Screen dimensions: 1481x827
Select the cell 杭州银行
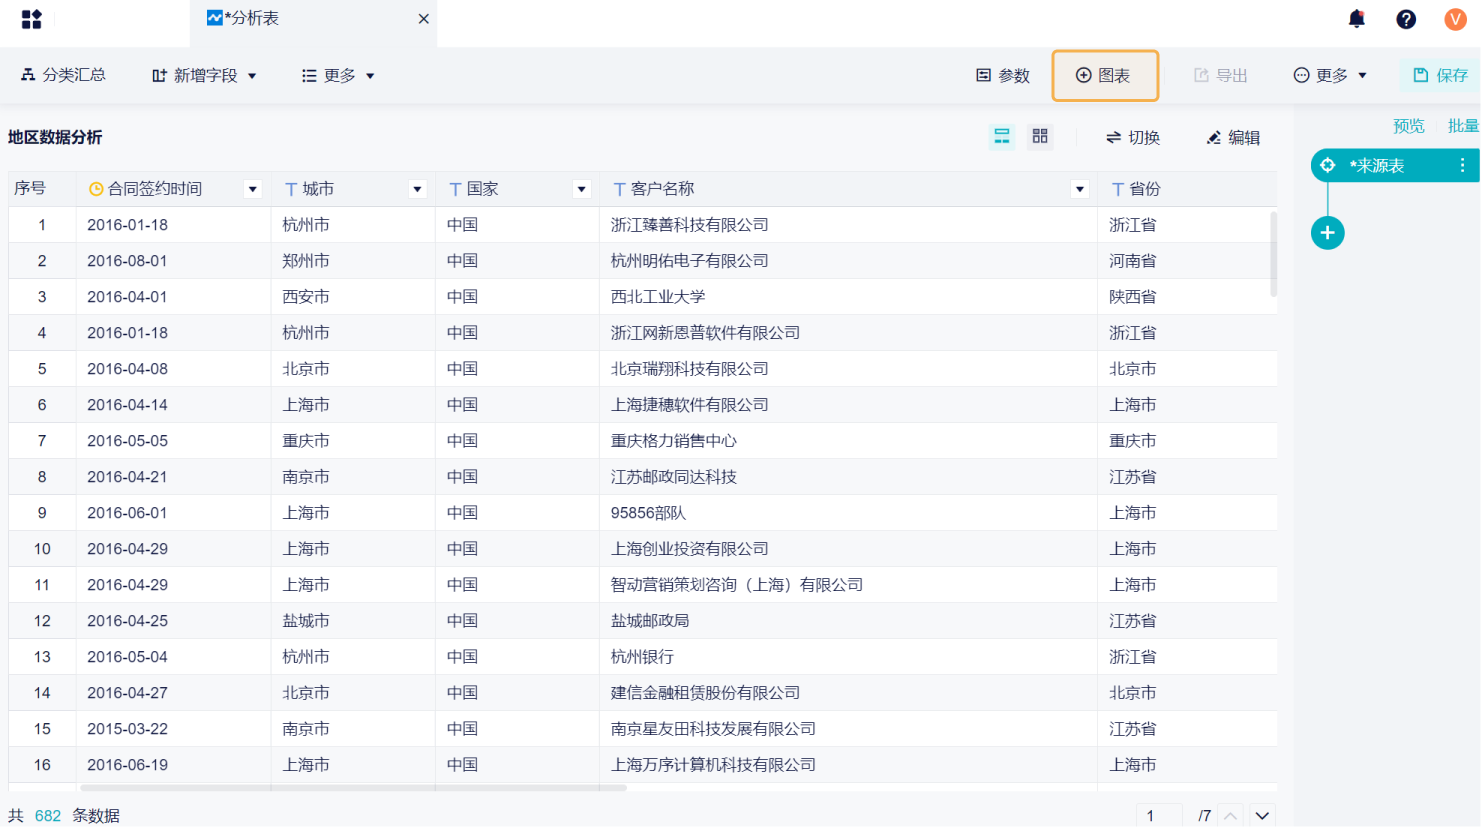coord(849,657)
